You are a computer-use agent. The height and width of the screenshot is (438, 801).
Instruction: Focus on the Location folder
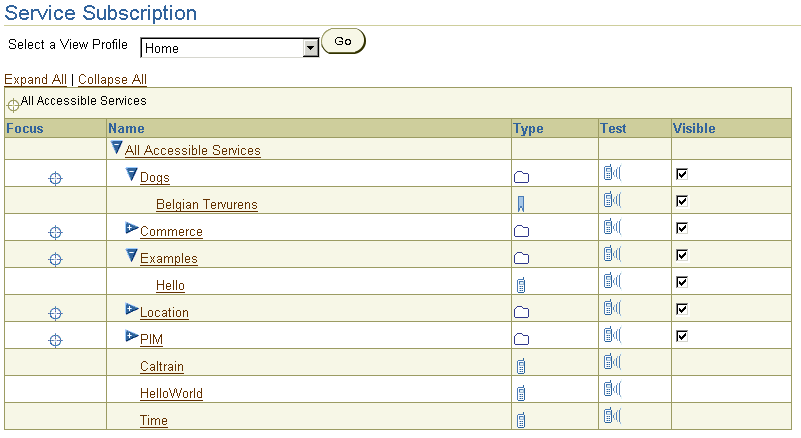point(55,313)
